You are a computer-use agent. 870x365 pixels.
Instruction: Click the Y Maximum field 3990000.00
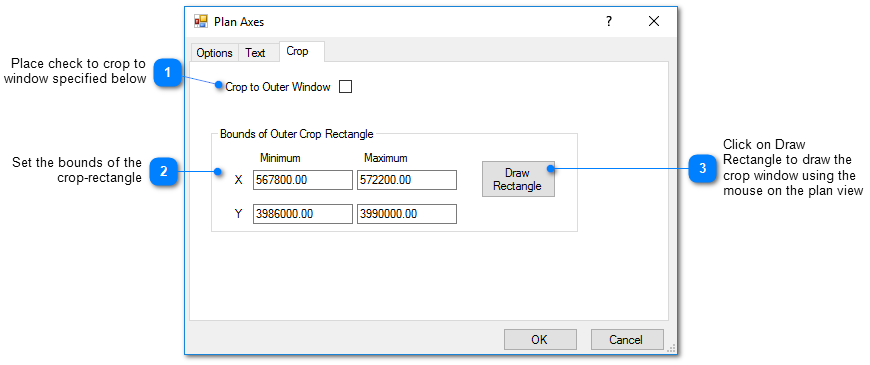pos(407,214)
